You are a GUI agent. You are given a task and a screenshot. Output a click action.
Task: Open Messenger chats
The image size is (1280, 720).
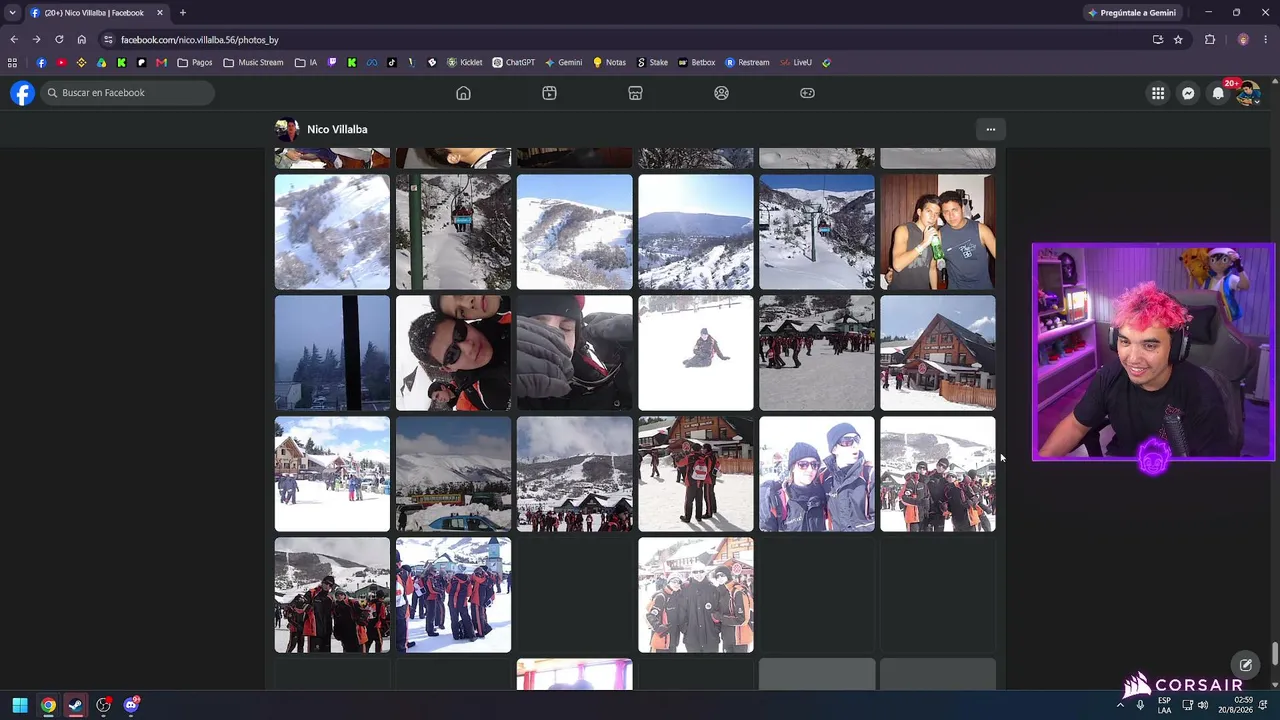[1188, 93]
